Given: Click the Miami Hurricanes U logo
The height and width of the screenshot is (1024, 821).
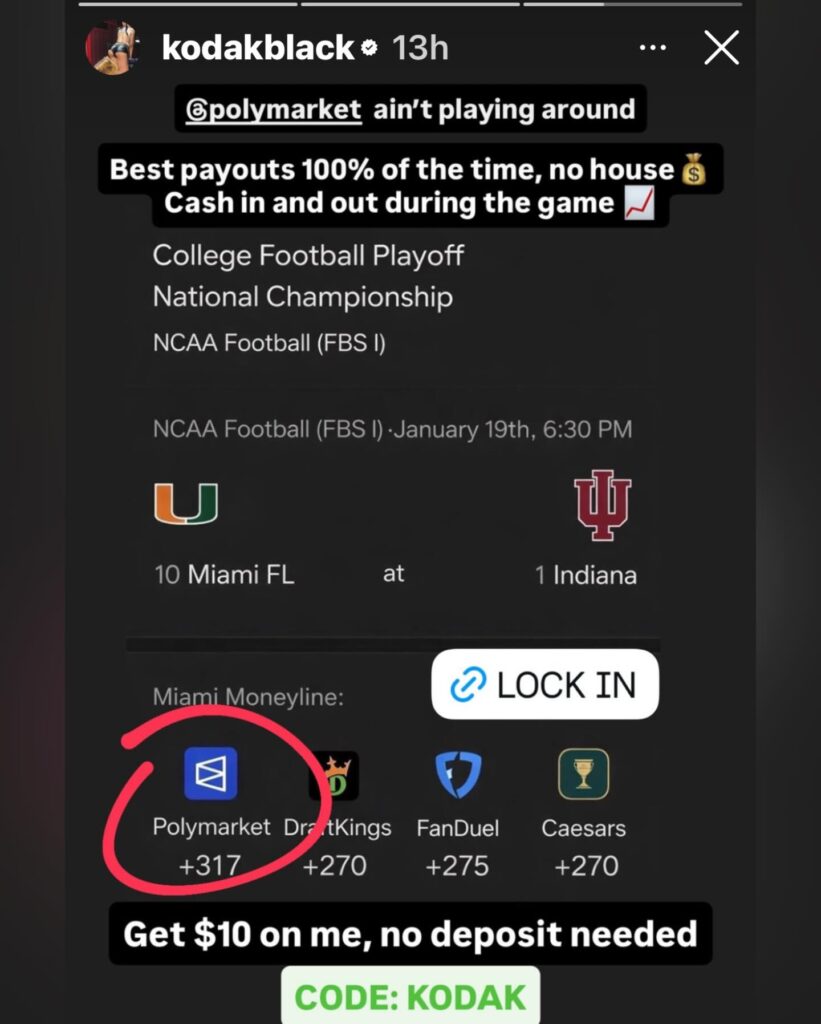Looking at the screenshot, I should coord(186,504).
